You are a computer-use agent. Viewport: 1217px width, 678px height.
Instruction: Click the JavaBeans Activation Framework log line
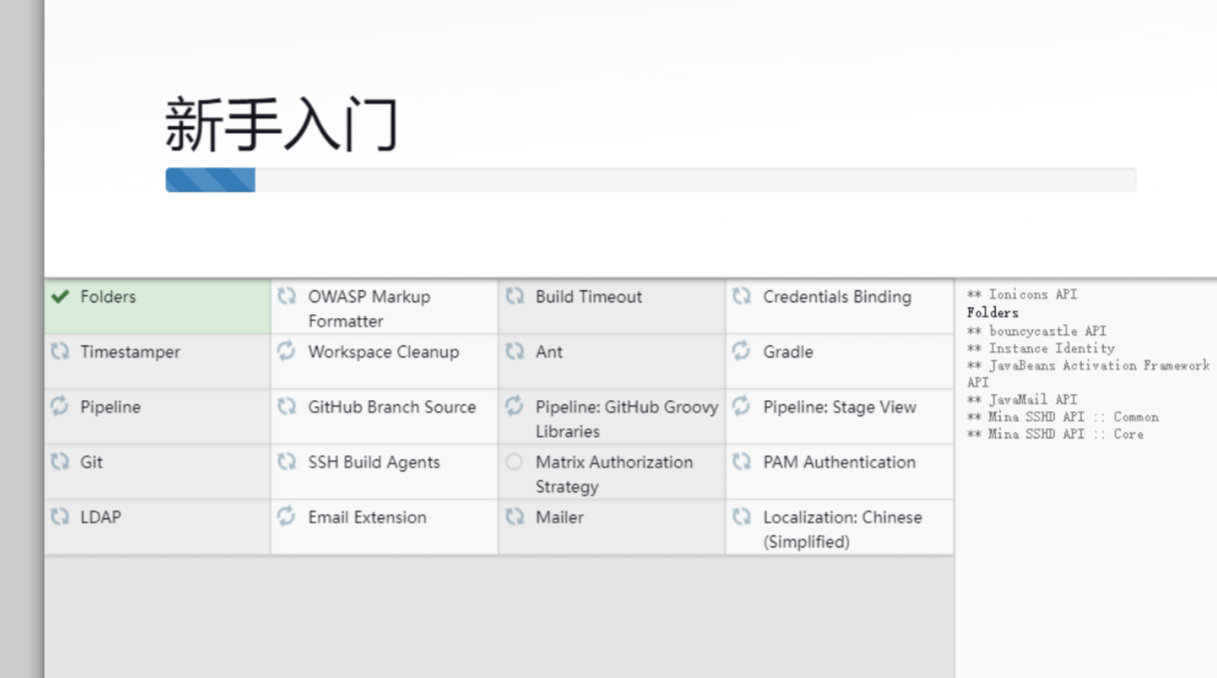click(x=1088, y=374)
